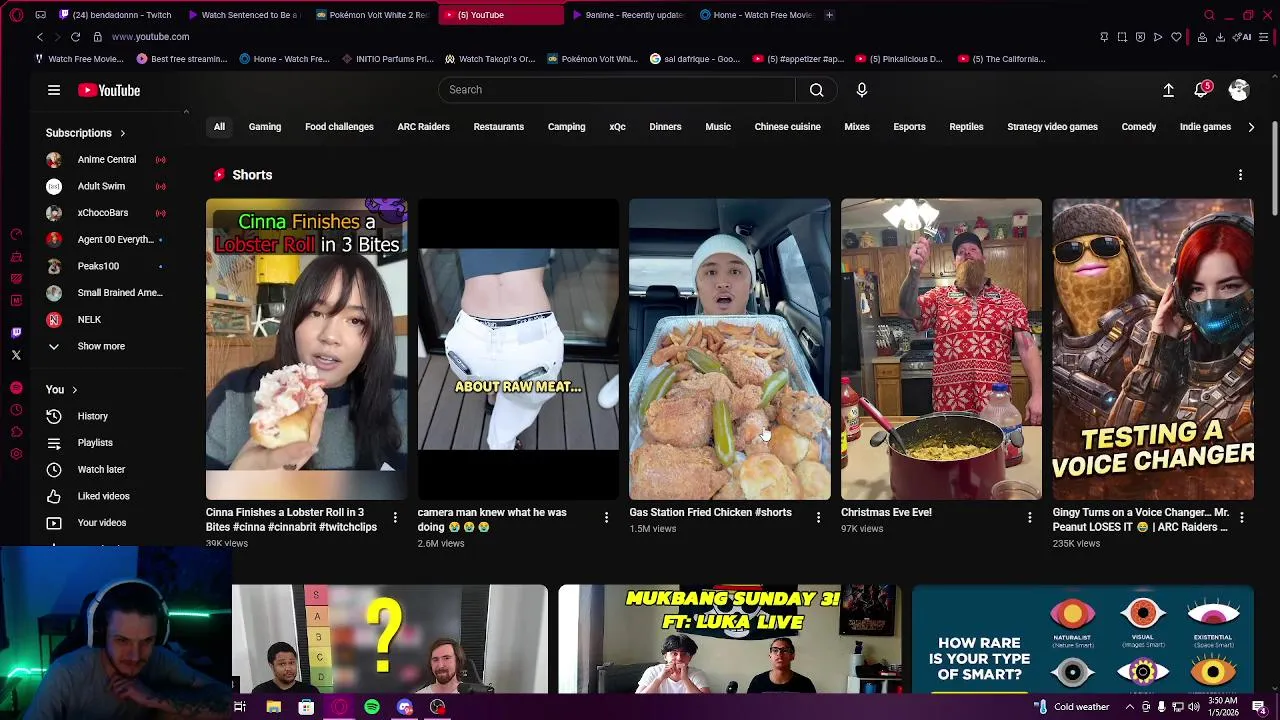The image size is (1280, 720).
Task: Open options for camera man short
Action: click(606, 517)
